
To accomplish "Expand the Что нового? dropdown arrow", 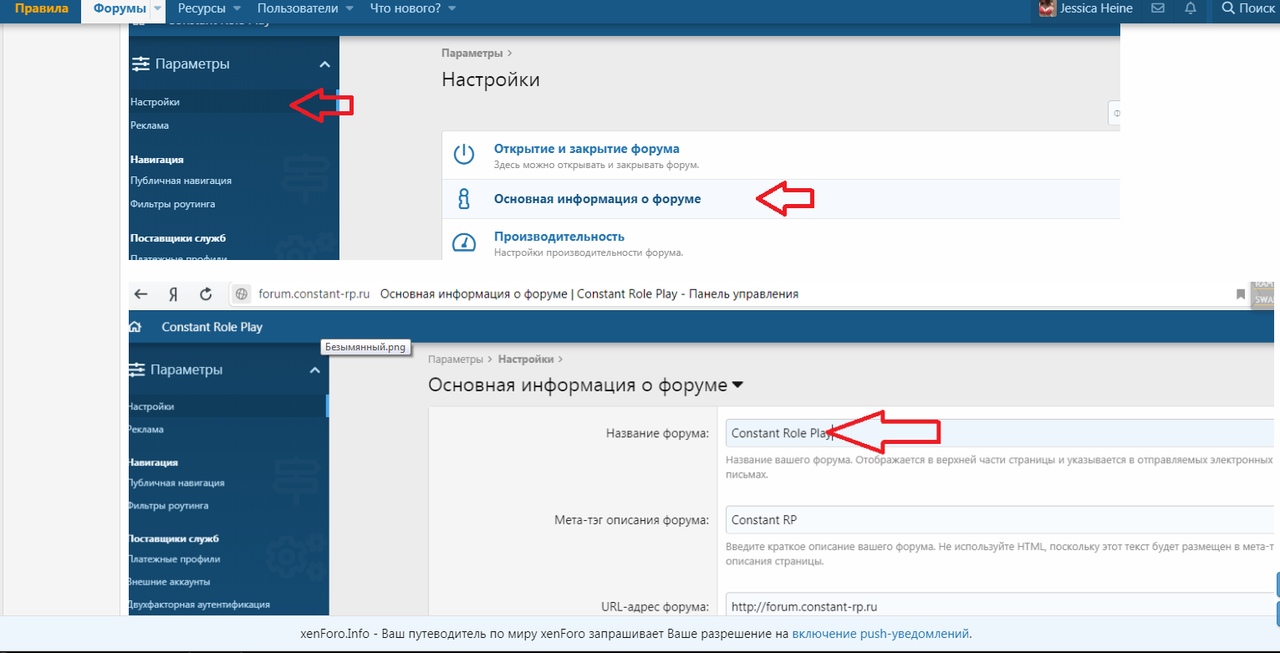I will tap(452, 9).
